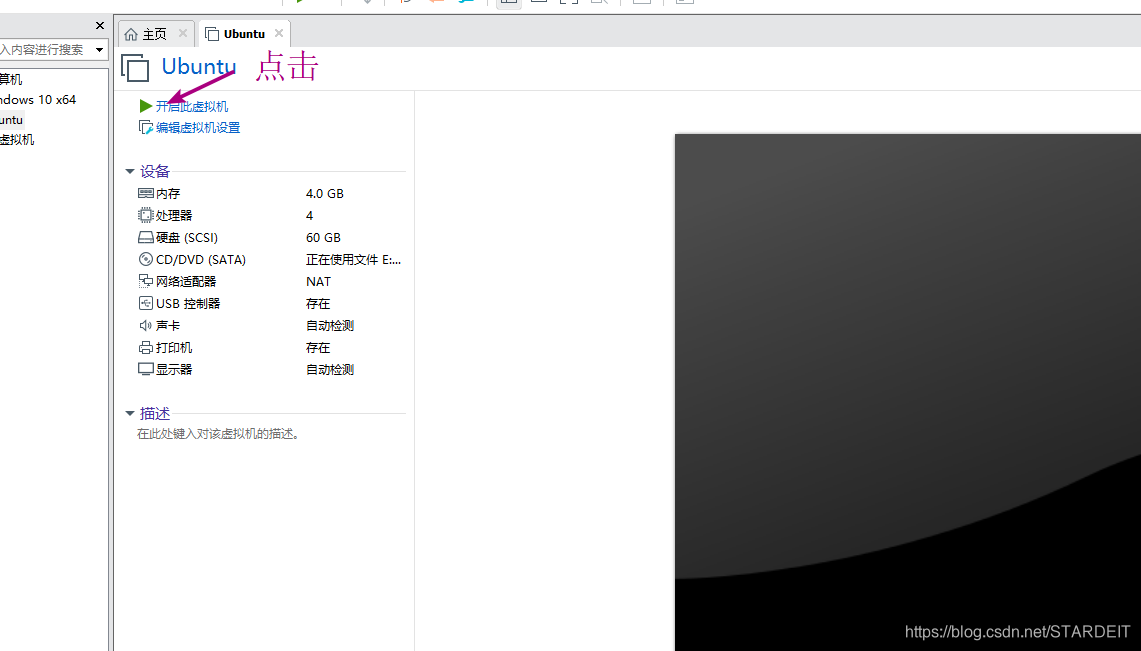Click the 存在 value in the USB row
Screen dimensions: 1141x651
point(318,303)
